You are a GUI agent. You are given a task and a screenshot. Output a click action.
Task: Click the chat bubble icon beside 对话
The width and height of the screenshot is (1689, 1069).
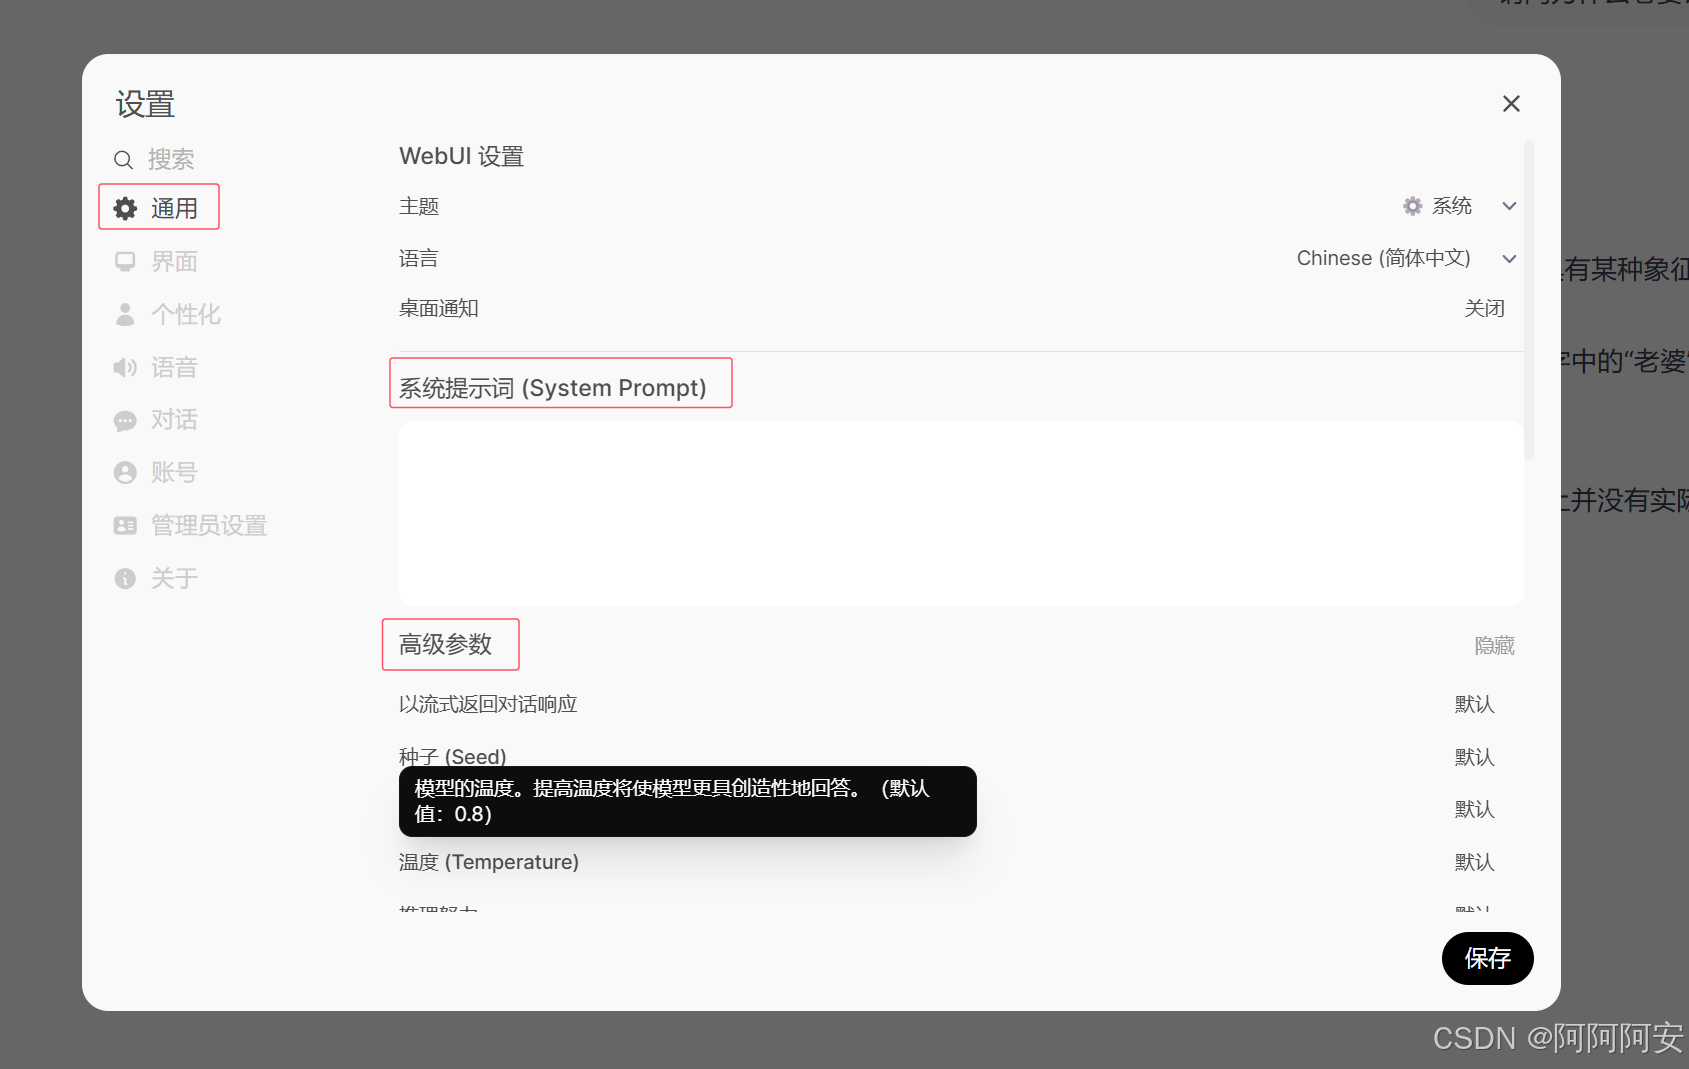[125, 420]
